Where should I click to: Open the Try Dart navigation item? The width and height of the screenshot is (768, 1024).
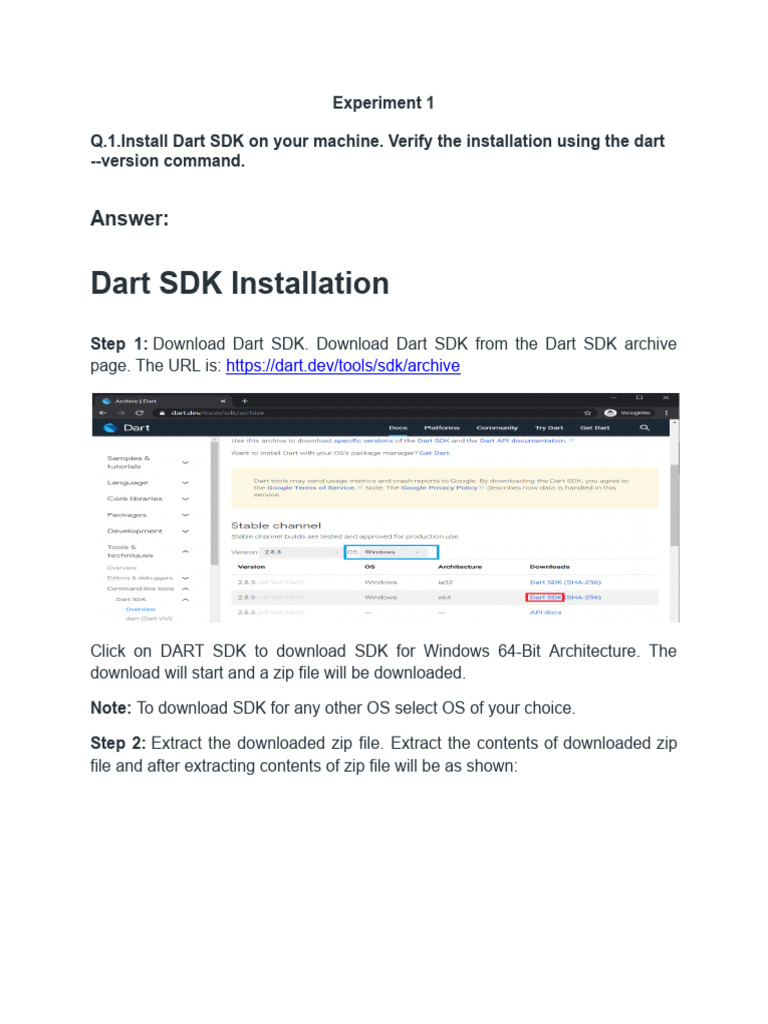(549, 428)
